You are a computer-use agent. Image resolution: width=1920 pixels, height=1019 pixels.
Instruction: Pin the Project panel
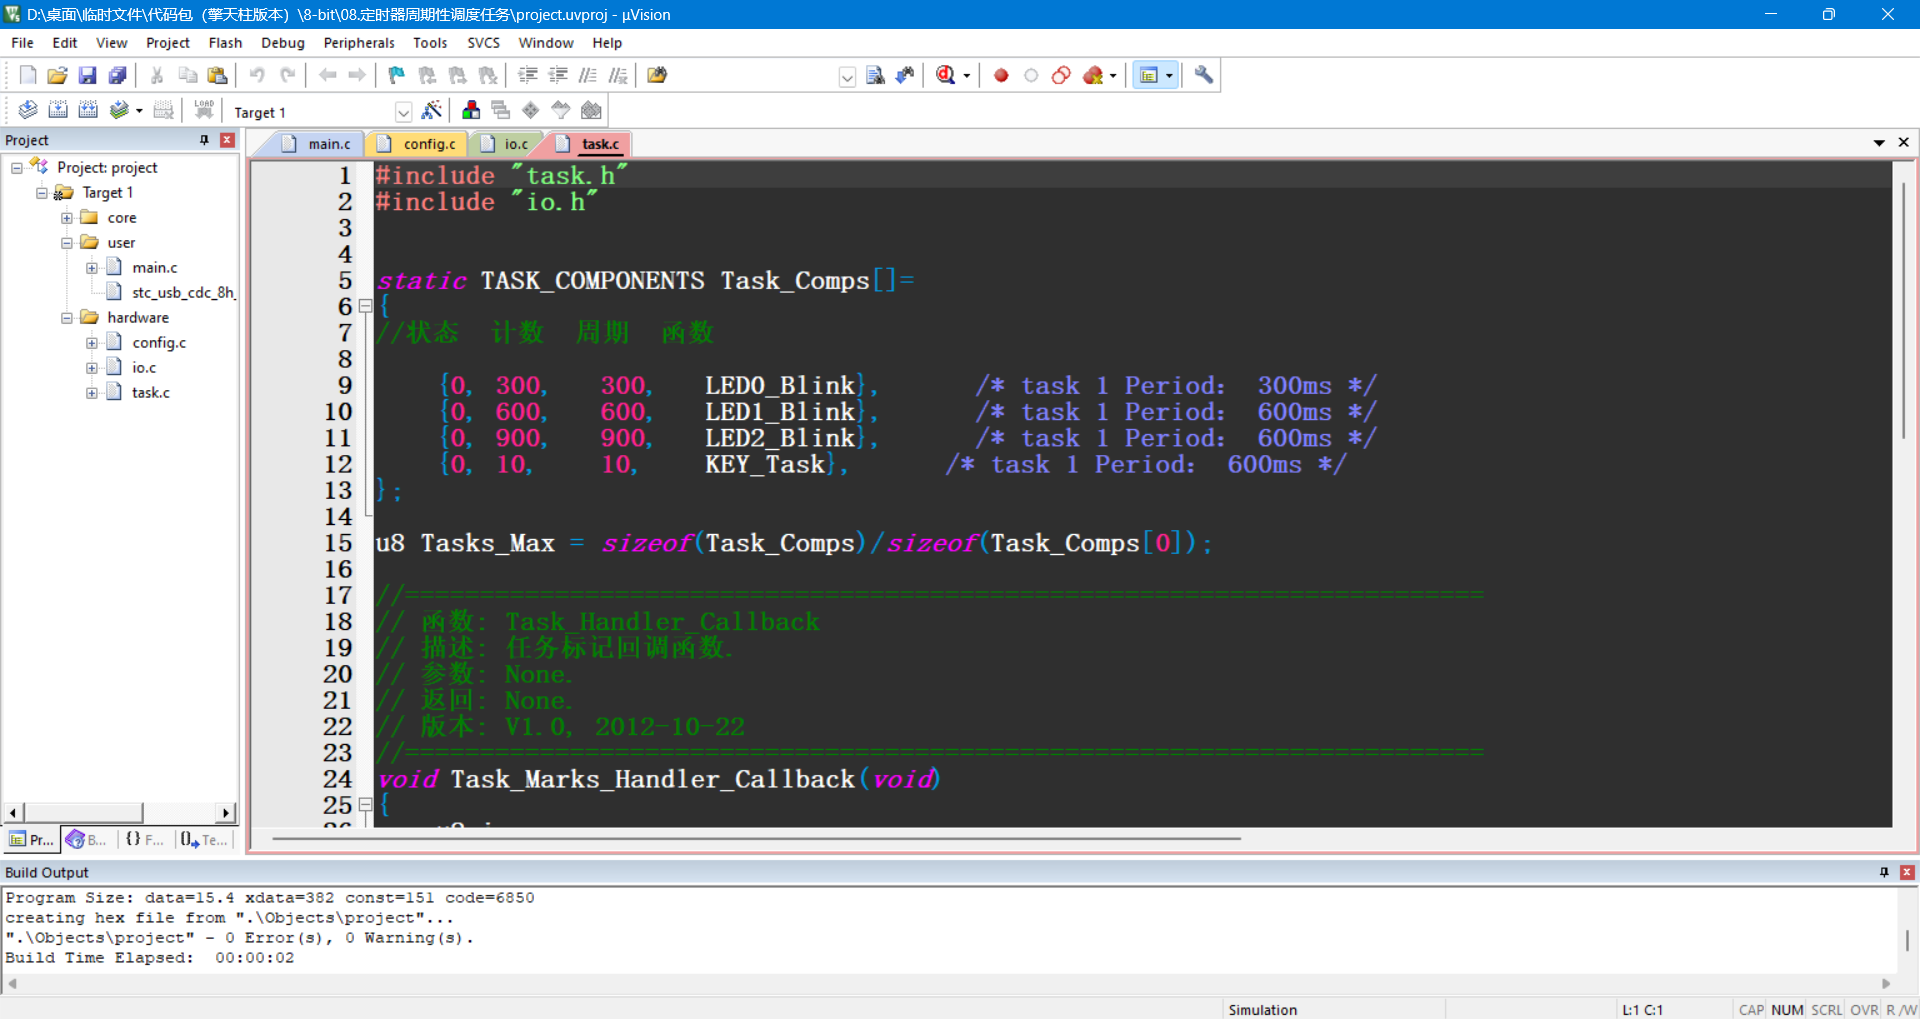[204, 140]
